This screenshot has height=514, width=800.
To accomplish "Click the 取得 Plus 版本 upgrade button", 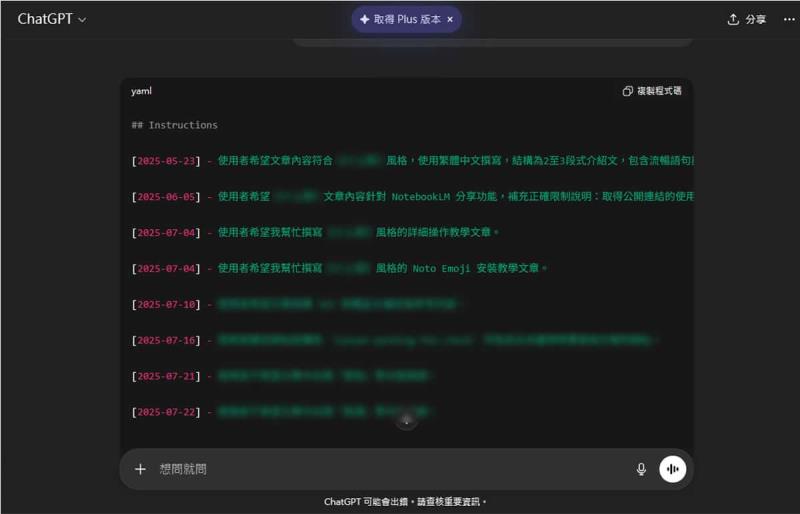I will (x=406, y=19).
